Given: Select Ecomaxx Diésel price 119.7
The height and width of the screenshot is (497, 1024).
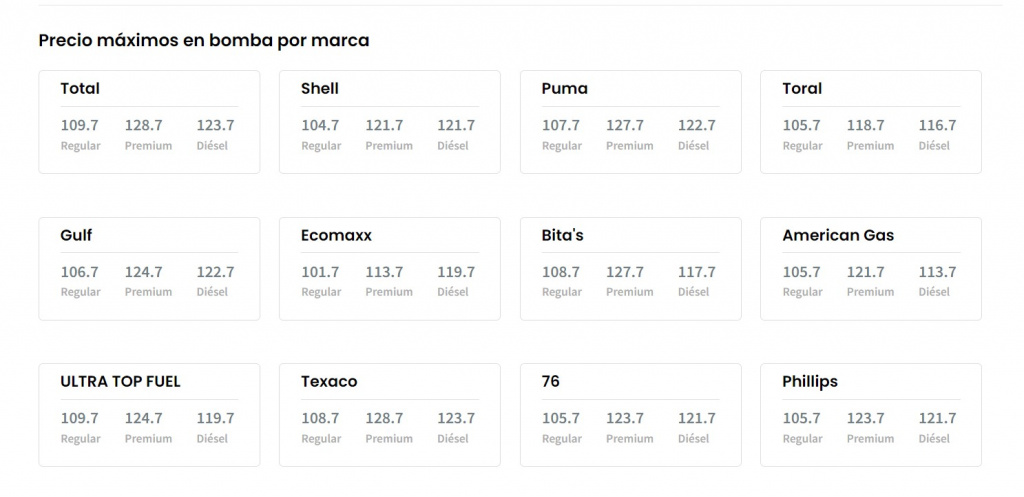Looking at the screenshot, I should pos(456,271).
